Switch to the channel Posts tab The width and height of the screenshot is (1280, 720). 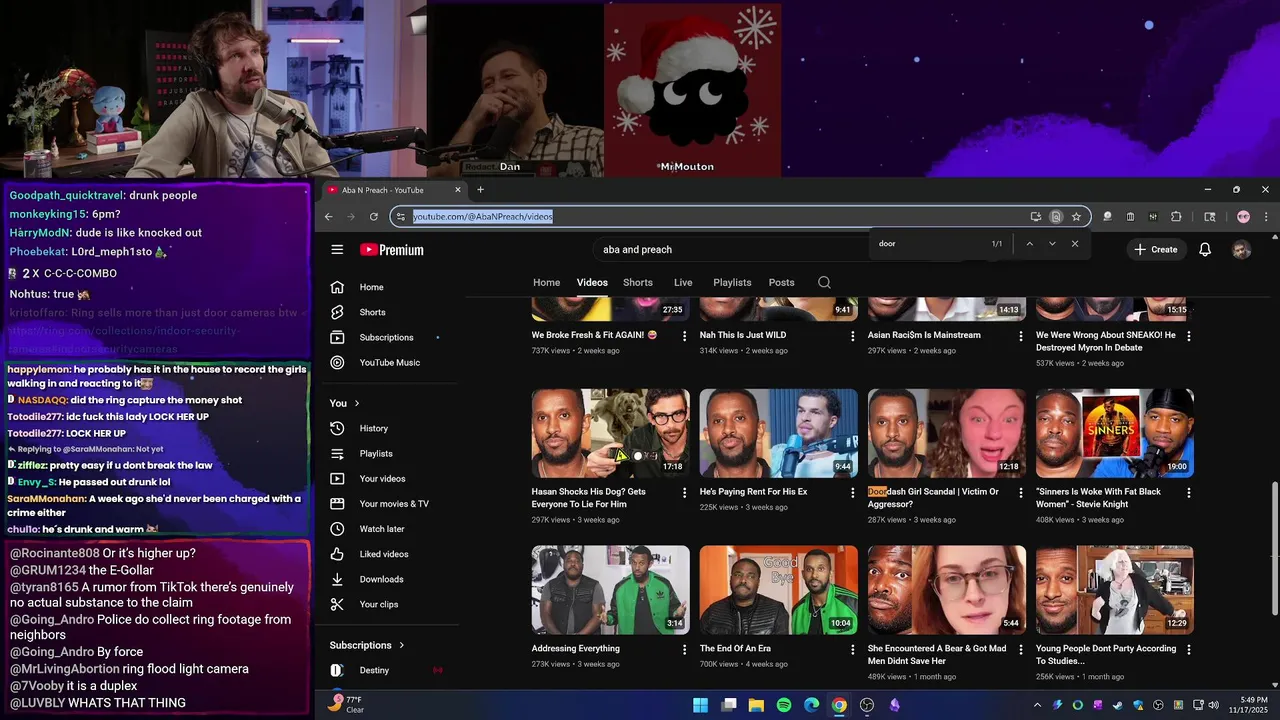781,282
